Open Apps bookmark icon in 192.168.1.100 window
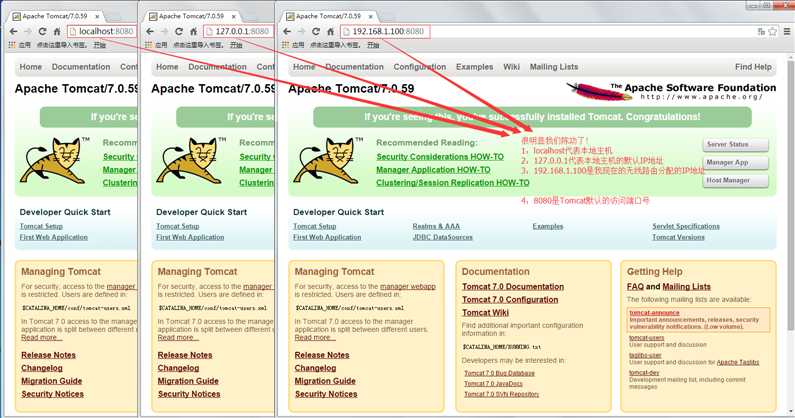The height and width of the screenshot is (418, 795). click(285, 45)
